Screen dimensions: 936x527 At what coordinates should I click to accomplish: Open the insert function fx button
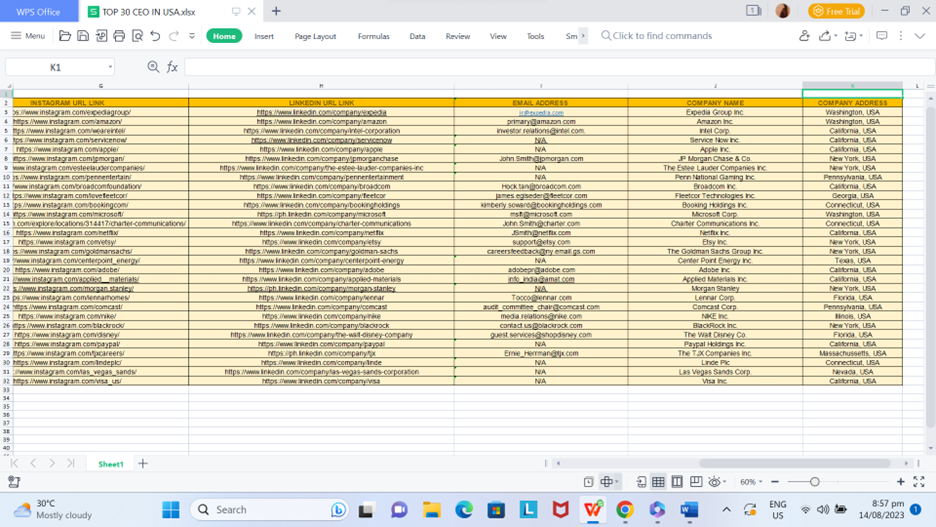(x=172, y=67)
